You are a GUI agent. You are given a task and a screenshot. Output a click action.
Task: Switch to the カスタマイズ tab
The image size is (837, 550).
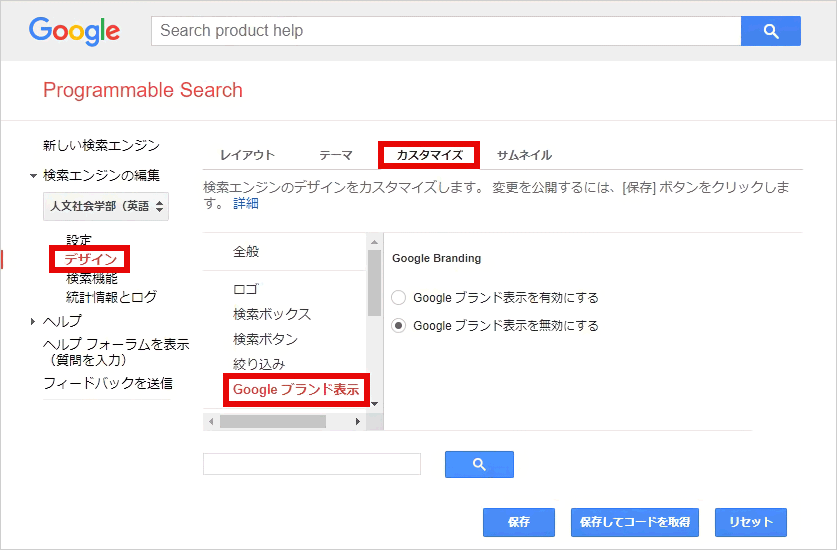(429, 155)
